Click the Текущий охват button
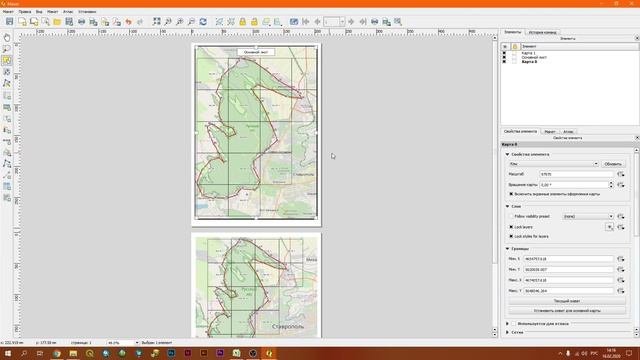This screenshot has width=640, height=360. pos(567,301)
